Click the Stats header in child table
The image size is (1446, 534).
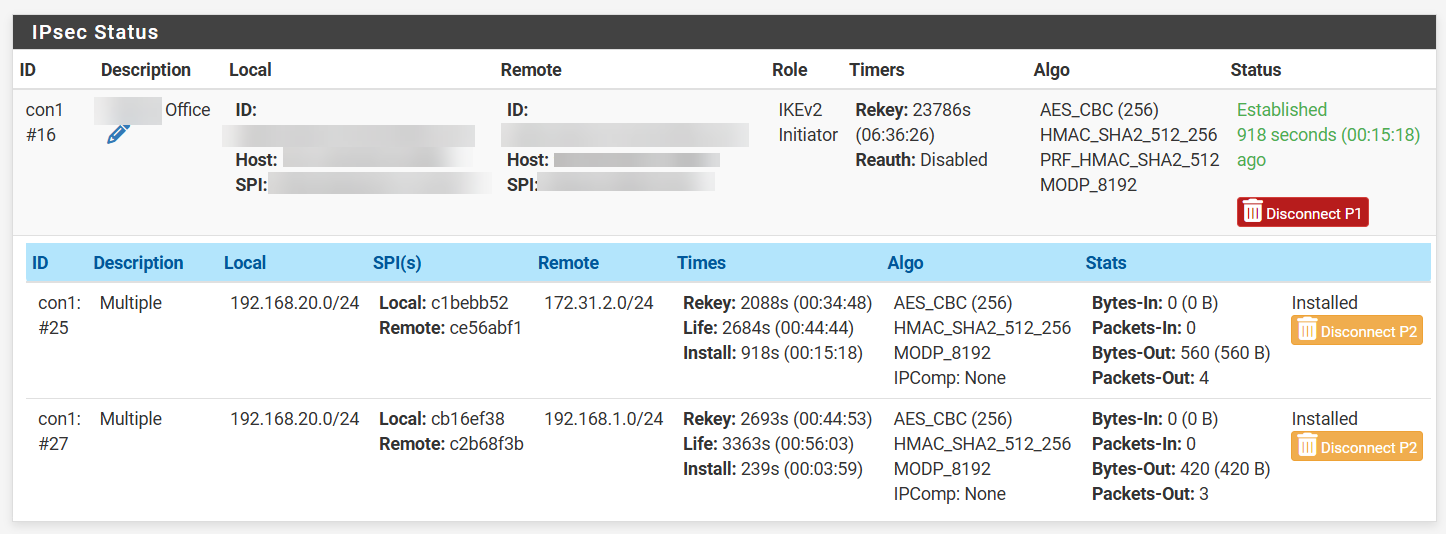click(x=1105, y=263)
